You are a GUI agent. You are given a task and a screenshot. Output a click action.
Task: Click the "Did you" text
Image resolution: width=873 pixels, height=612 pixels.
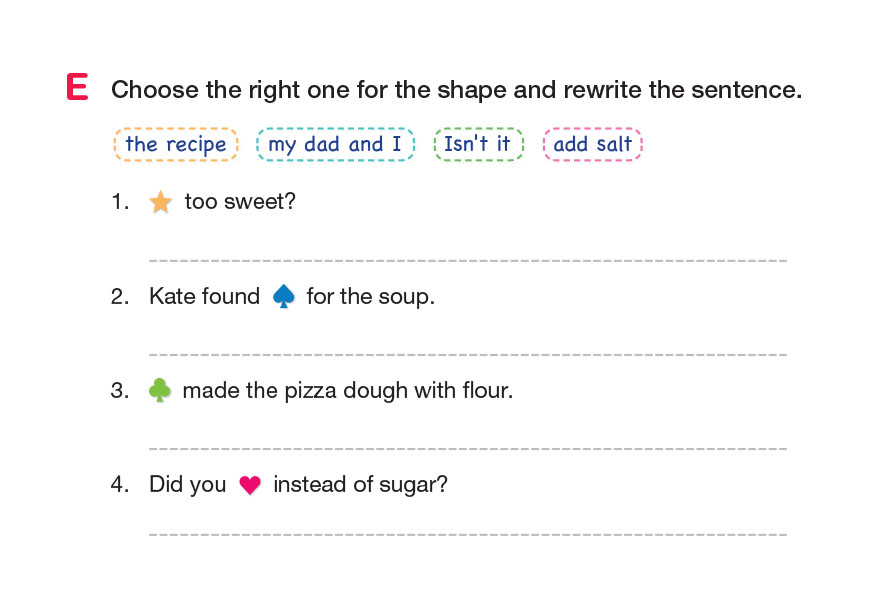click(x=188, y=485)
